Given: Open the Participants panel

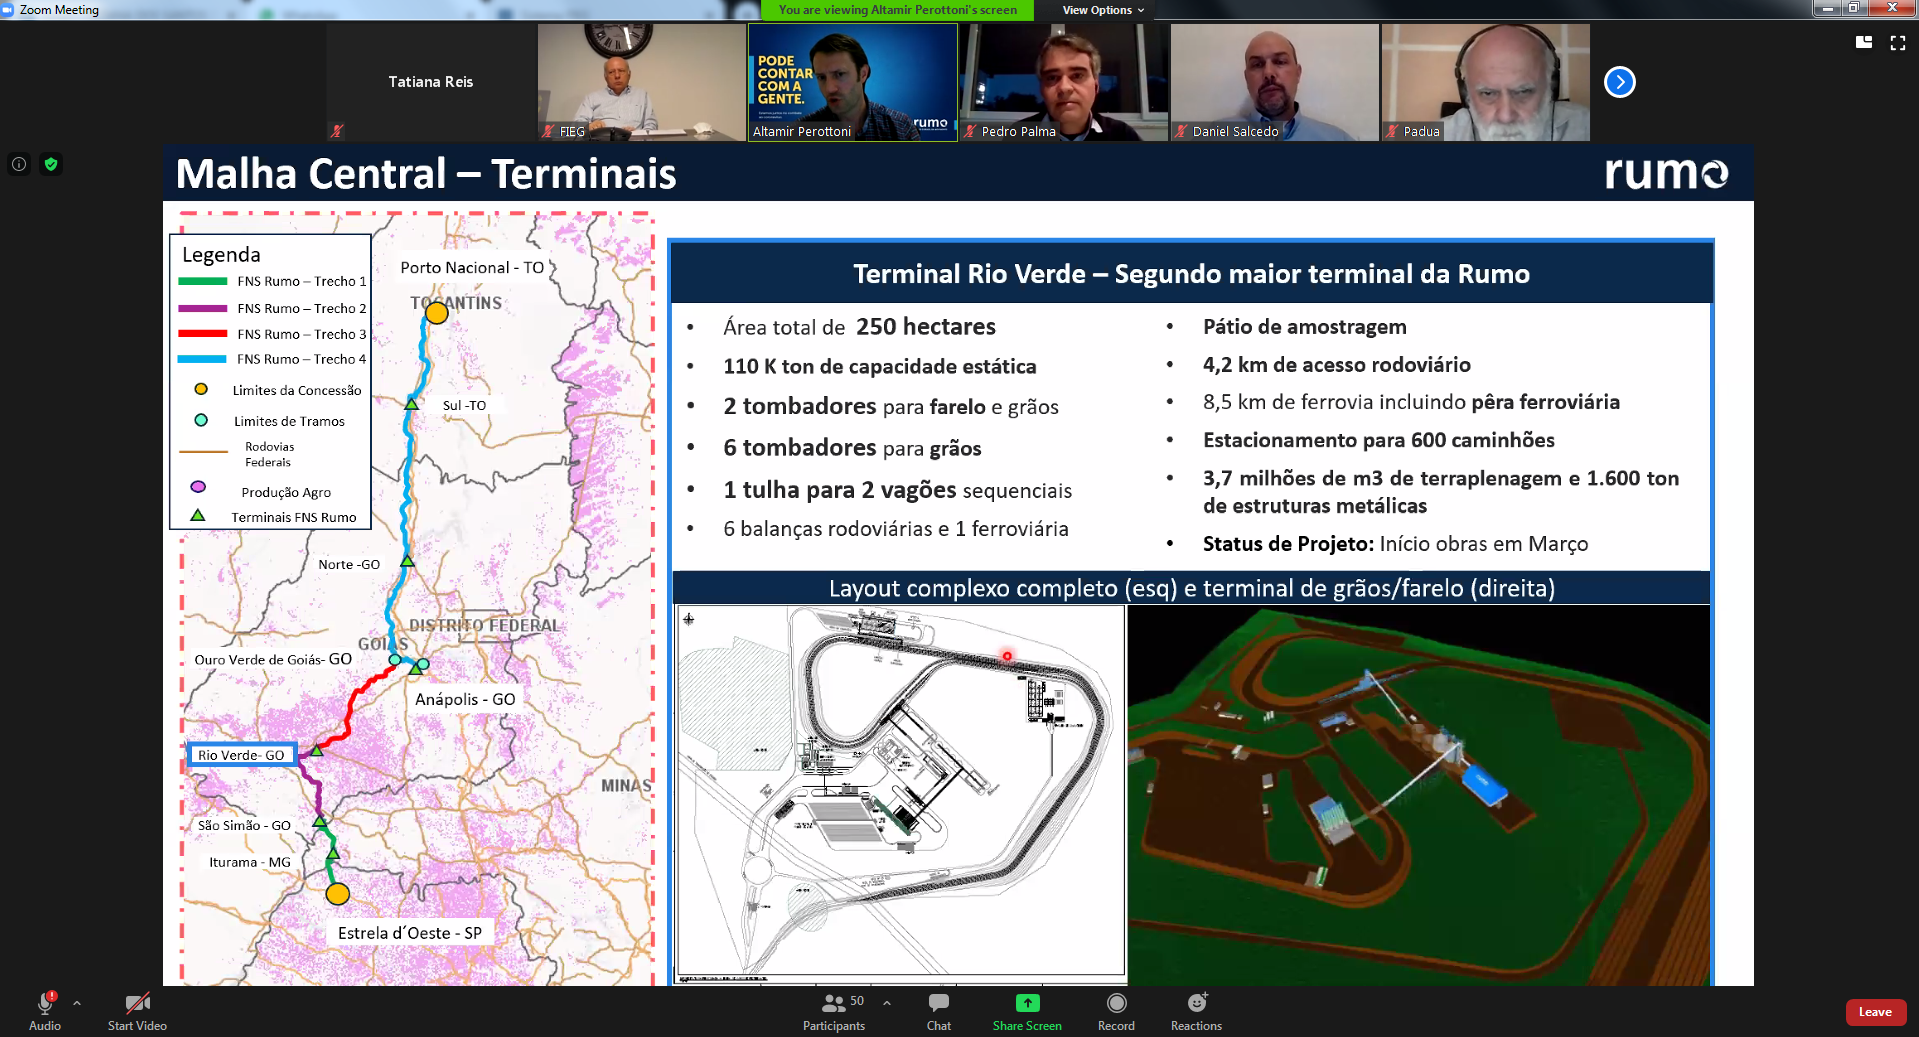Looking at the screenshot, I should tap(833, 1011).
